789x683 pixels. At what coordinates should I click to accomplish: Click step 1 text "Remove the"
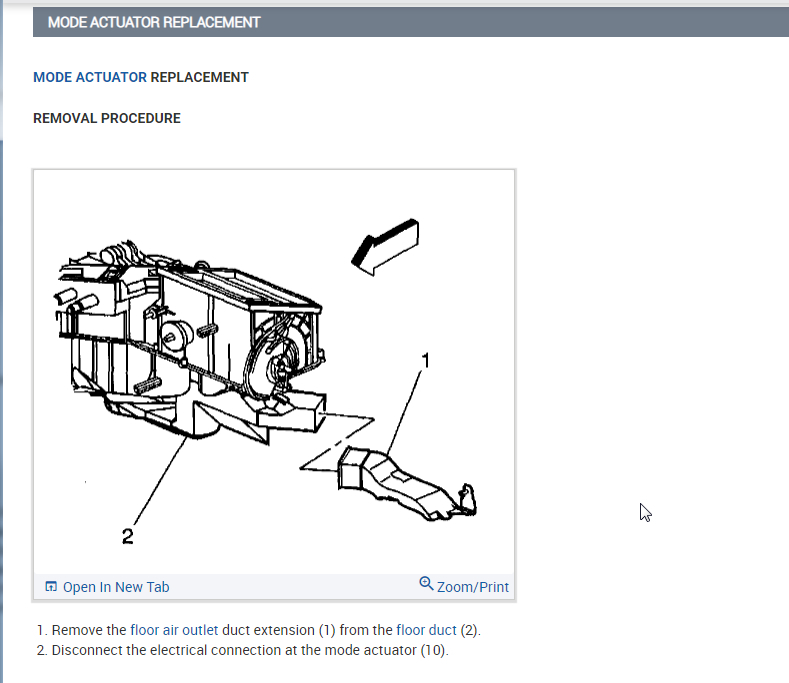point(89,630)
